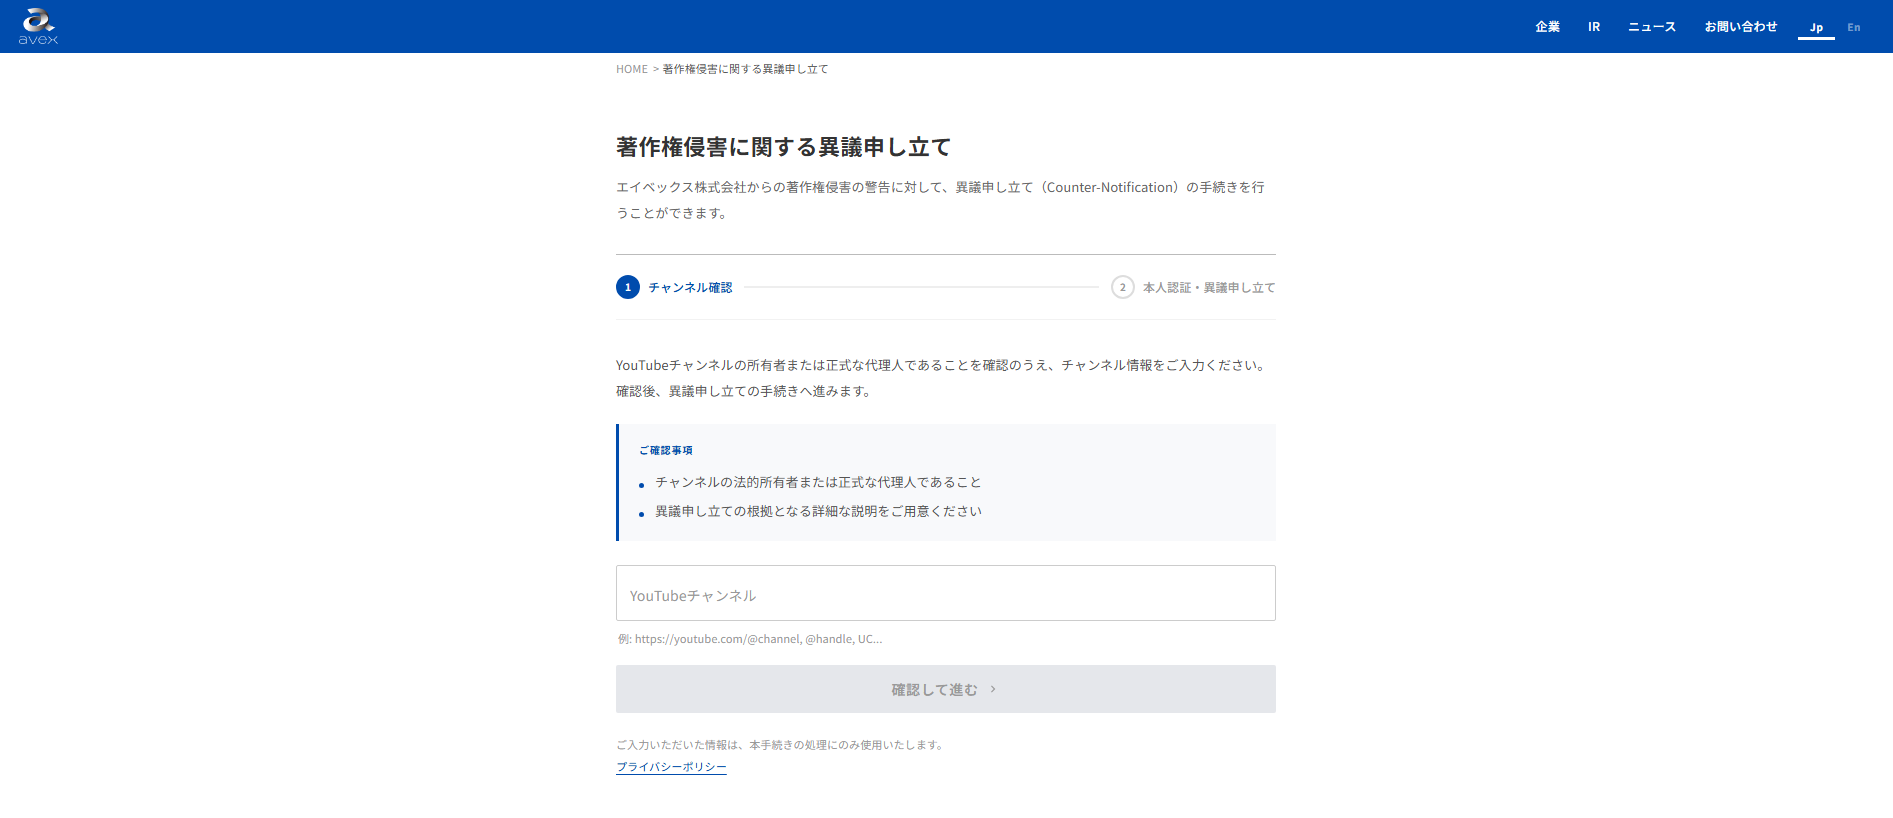Click the page heading 著作権侵害に関する異議申し立て
This screenshot has height=818, width=1893.
pyautogui.click(x=784, y=147)
